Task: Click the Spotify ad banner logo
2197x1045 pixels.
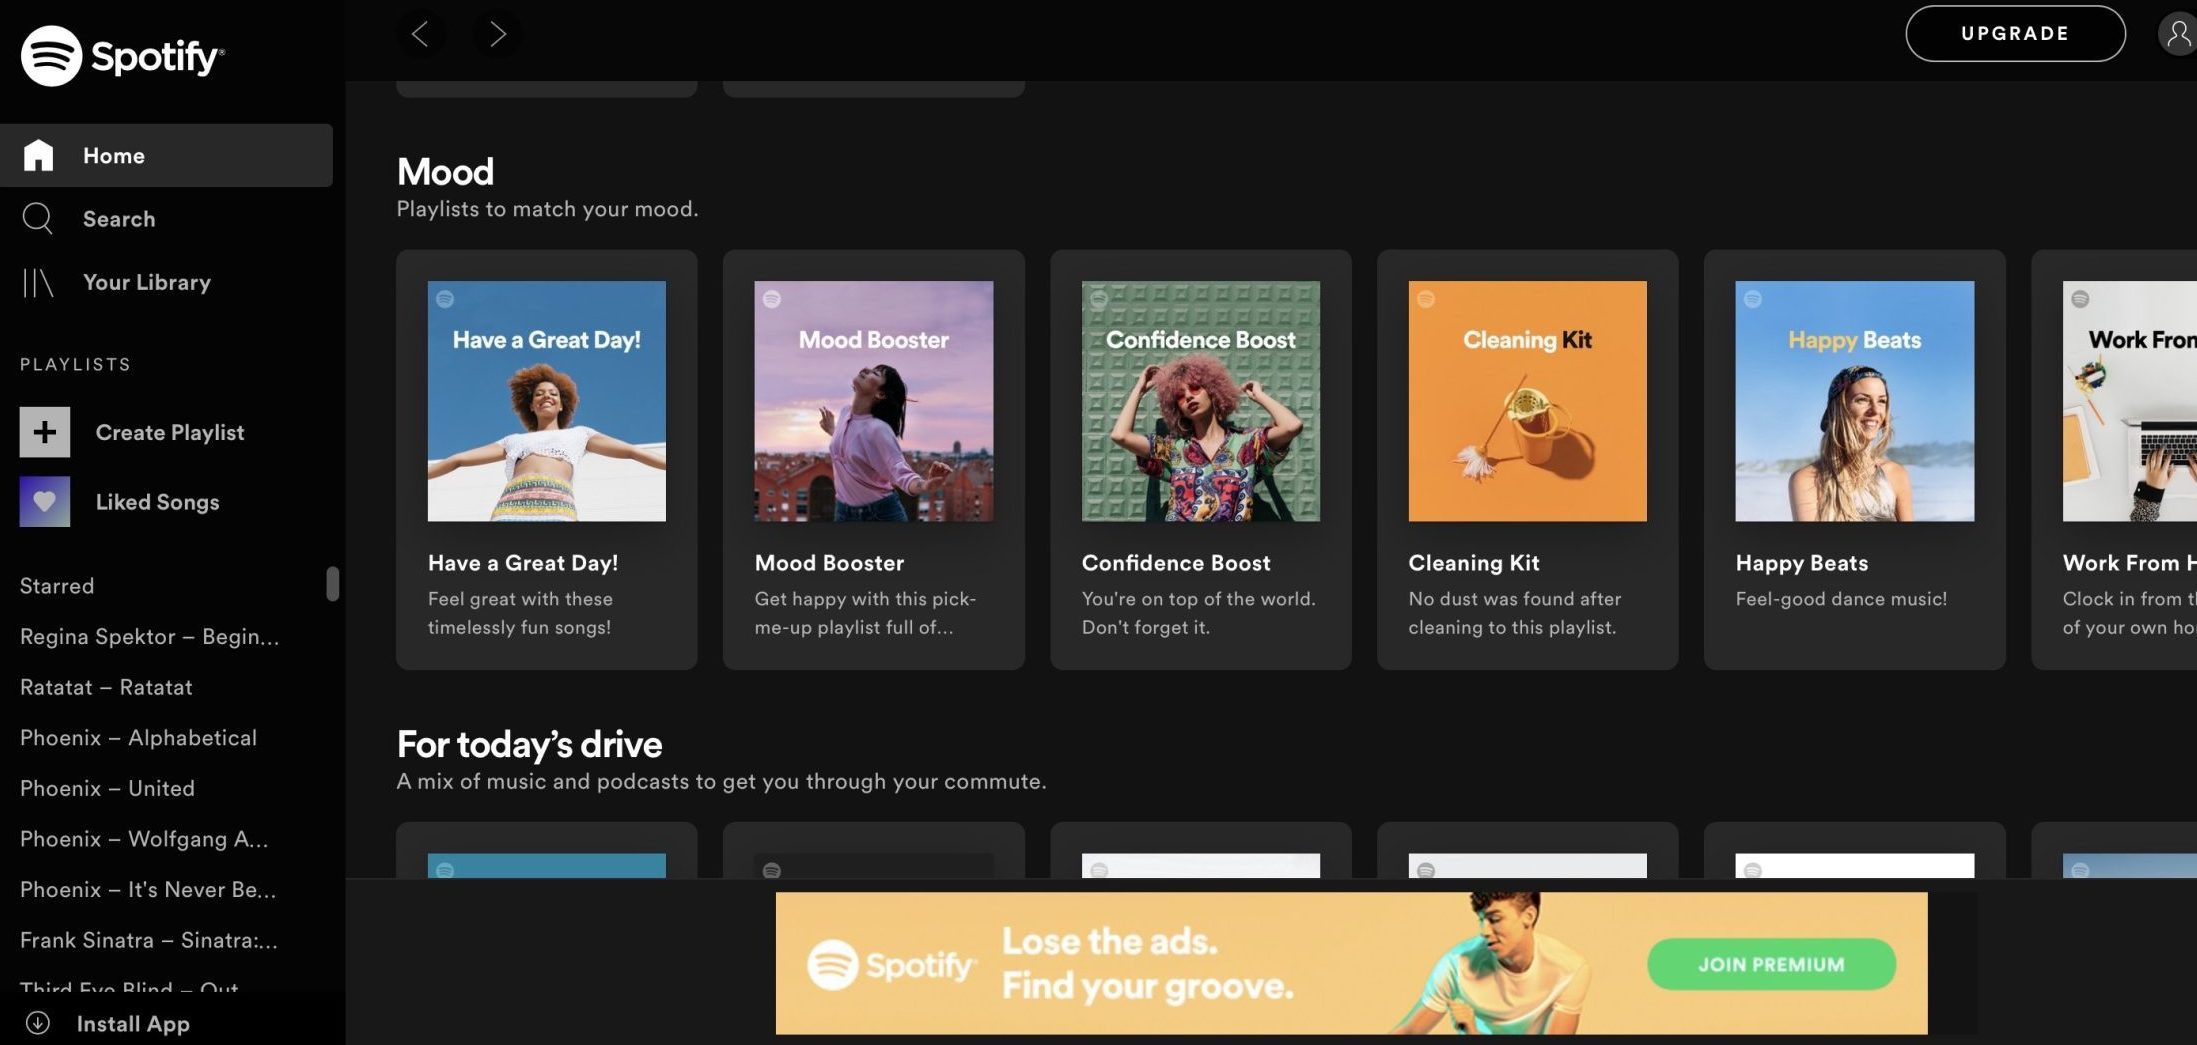Action: point(890,964)
